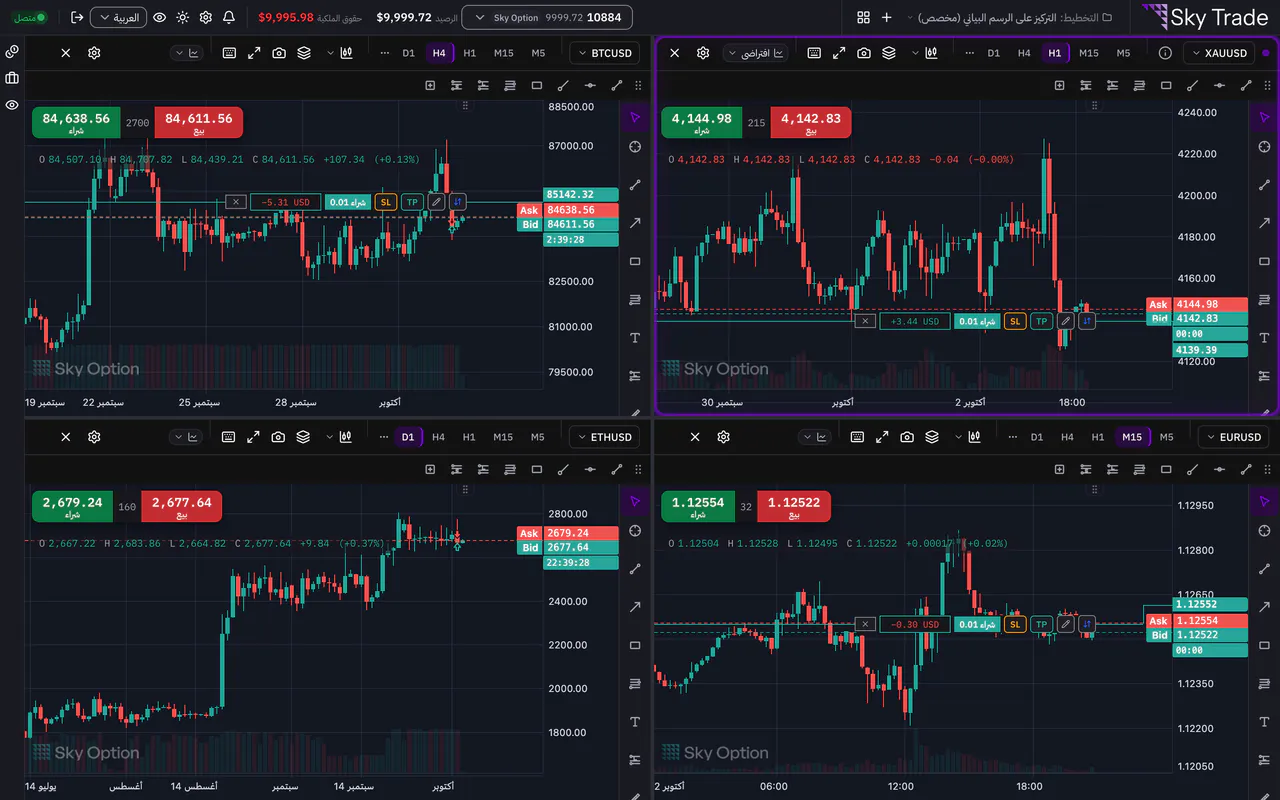The image size is (1280, 800).
Task: Open the ETHUSD symbol dropdown
Action: 605,437
